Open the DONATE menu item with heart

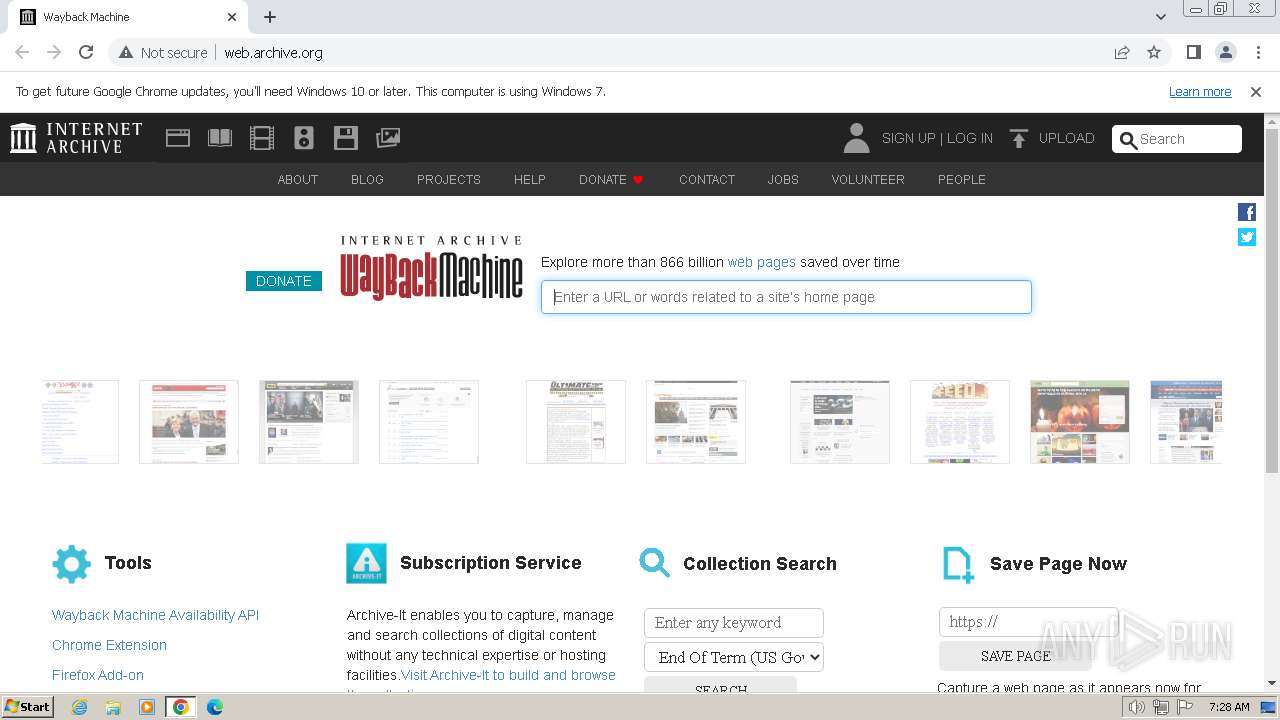(611, 179)
